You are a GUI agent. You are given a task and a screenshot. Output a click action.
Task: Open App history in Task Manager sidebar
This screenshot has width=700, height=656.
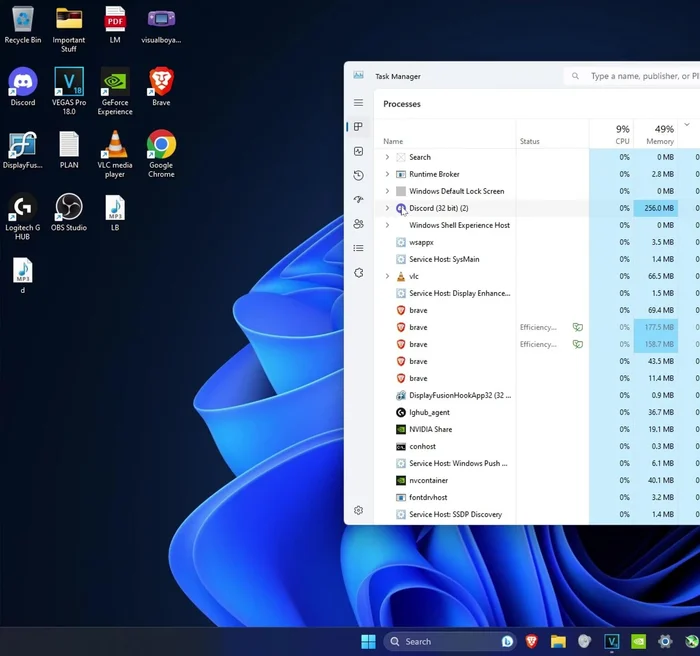359,175
